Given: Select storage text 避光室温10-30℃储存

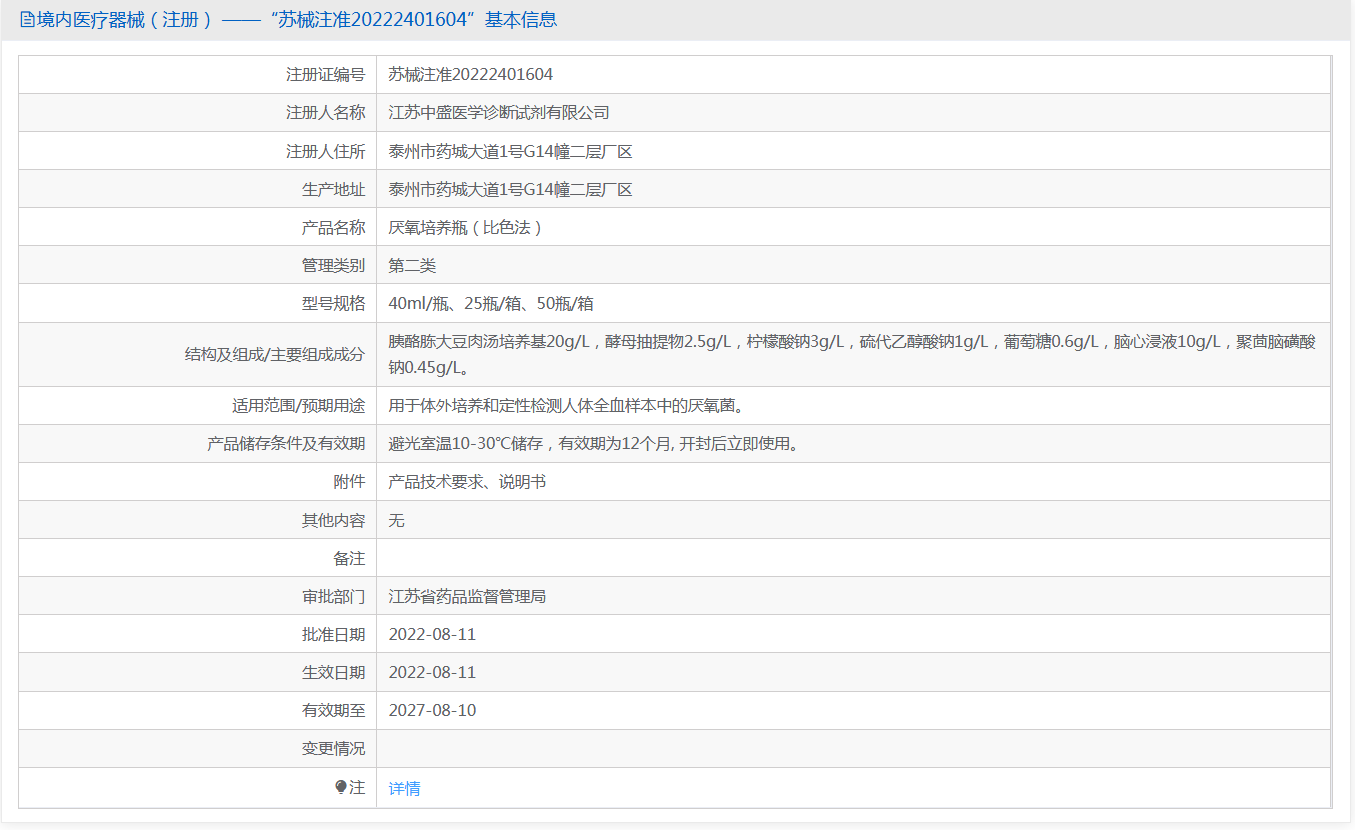Looking at the screenshot, I should 595,443.
